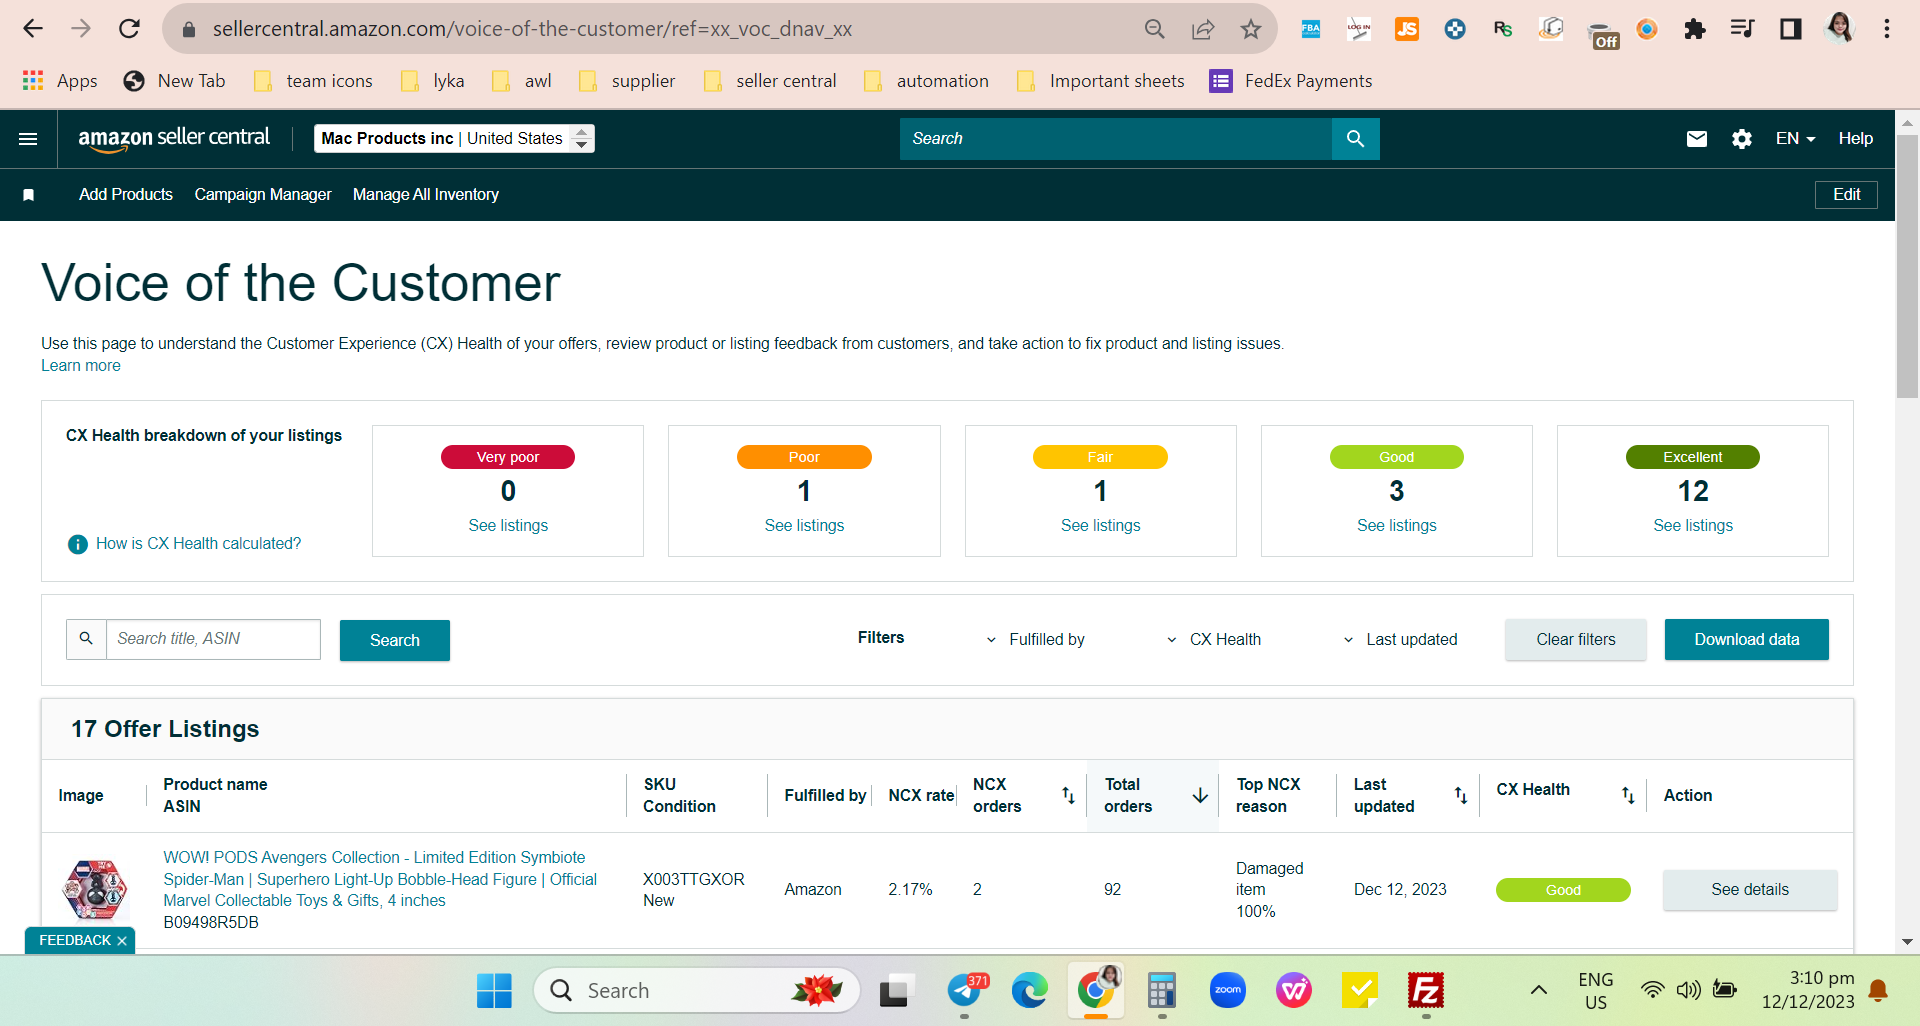Image resolution: width=1920 pixels, height=1026 pixels.
Task: Click the bookmark flag icon
Action: point(29,195)
